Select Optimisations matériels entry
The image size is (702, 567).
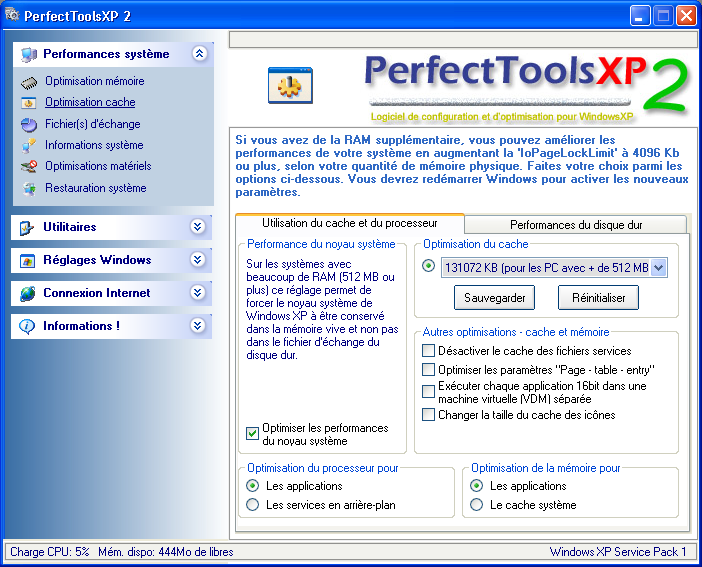[98, 166]
